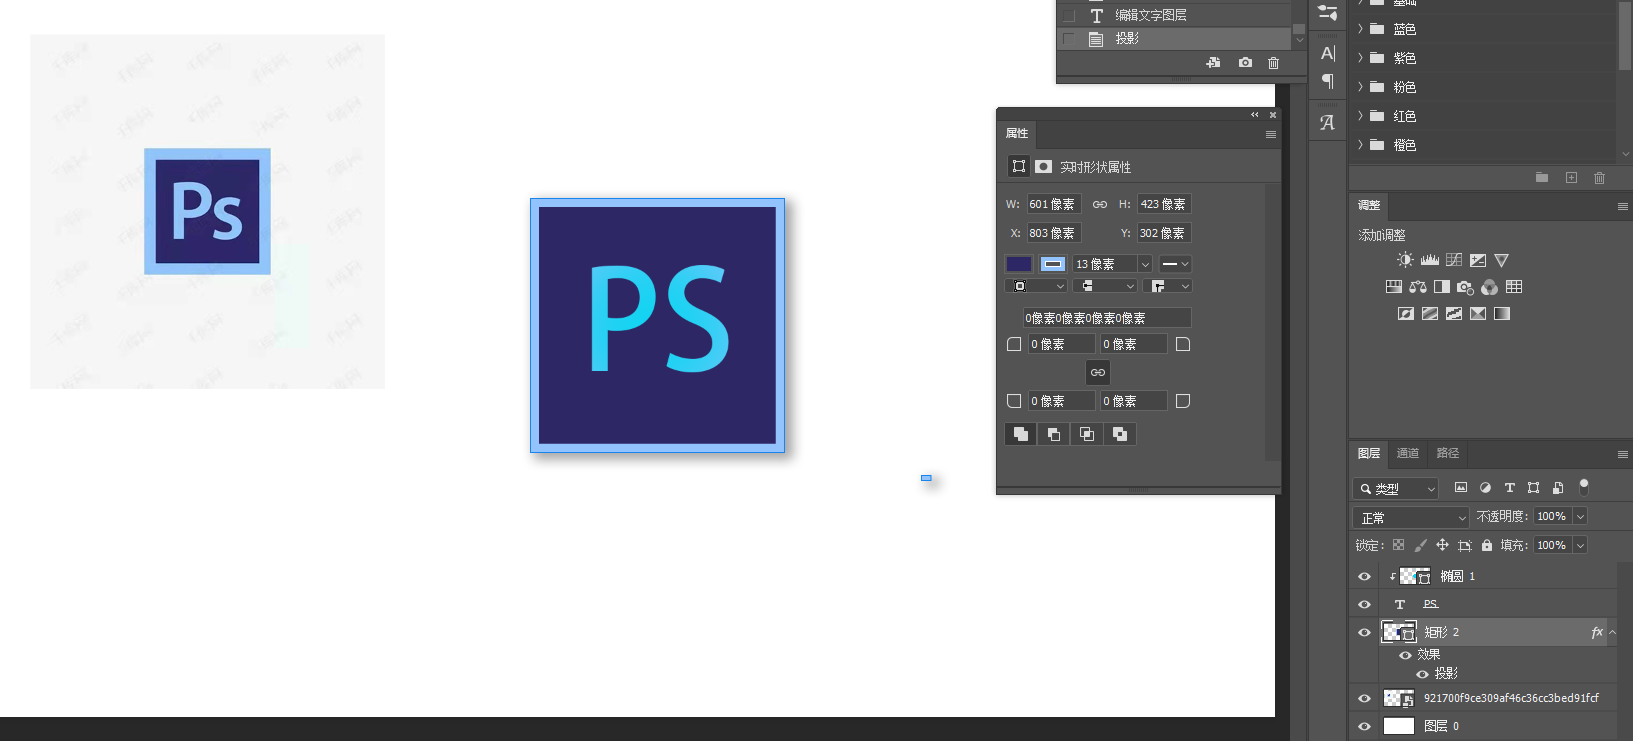The height and width of the screenshot is (741, 1633).
Task: Filter layers by shape layers icon
Action: (x=1533, y=488)
